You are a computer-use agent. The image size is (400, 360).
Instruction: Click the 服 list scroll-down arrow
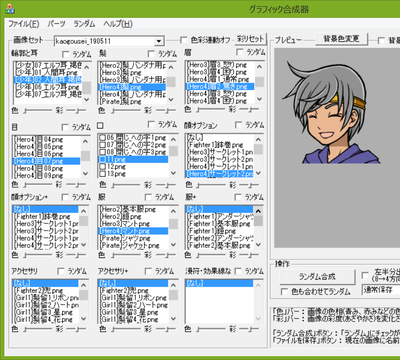point(173,245)
